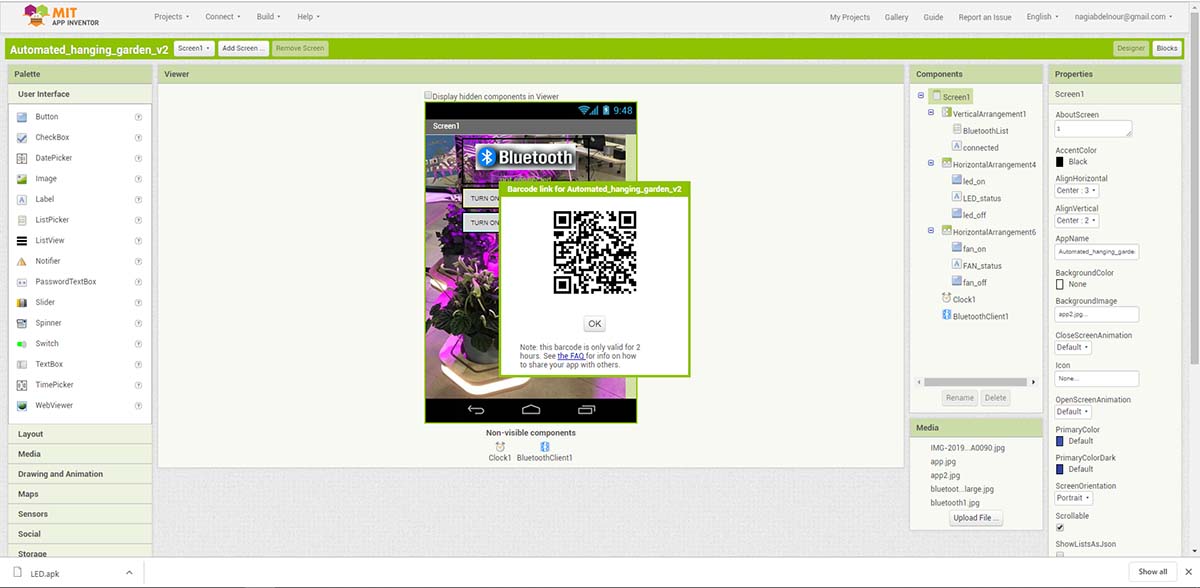This screenshot has height=588, width=1200.
Task: Select the Slider palette icon
Action: [x=23, y=302]
